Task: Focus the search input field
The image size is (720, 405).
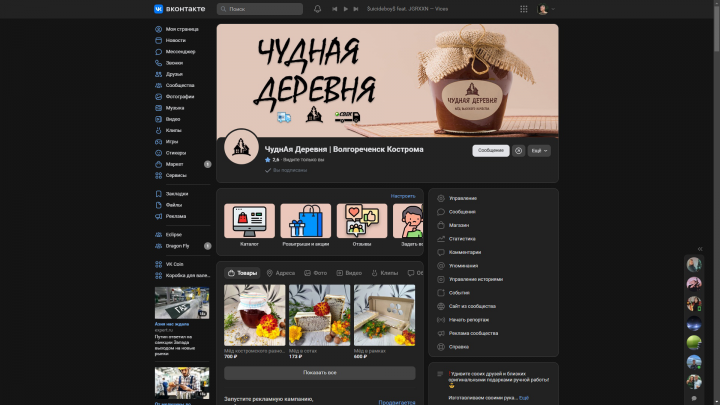Action: [260, 9]
